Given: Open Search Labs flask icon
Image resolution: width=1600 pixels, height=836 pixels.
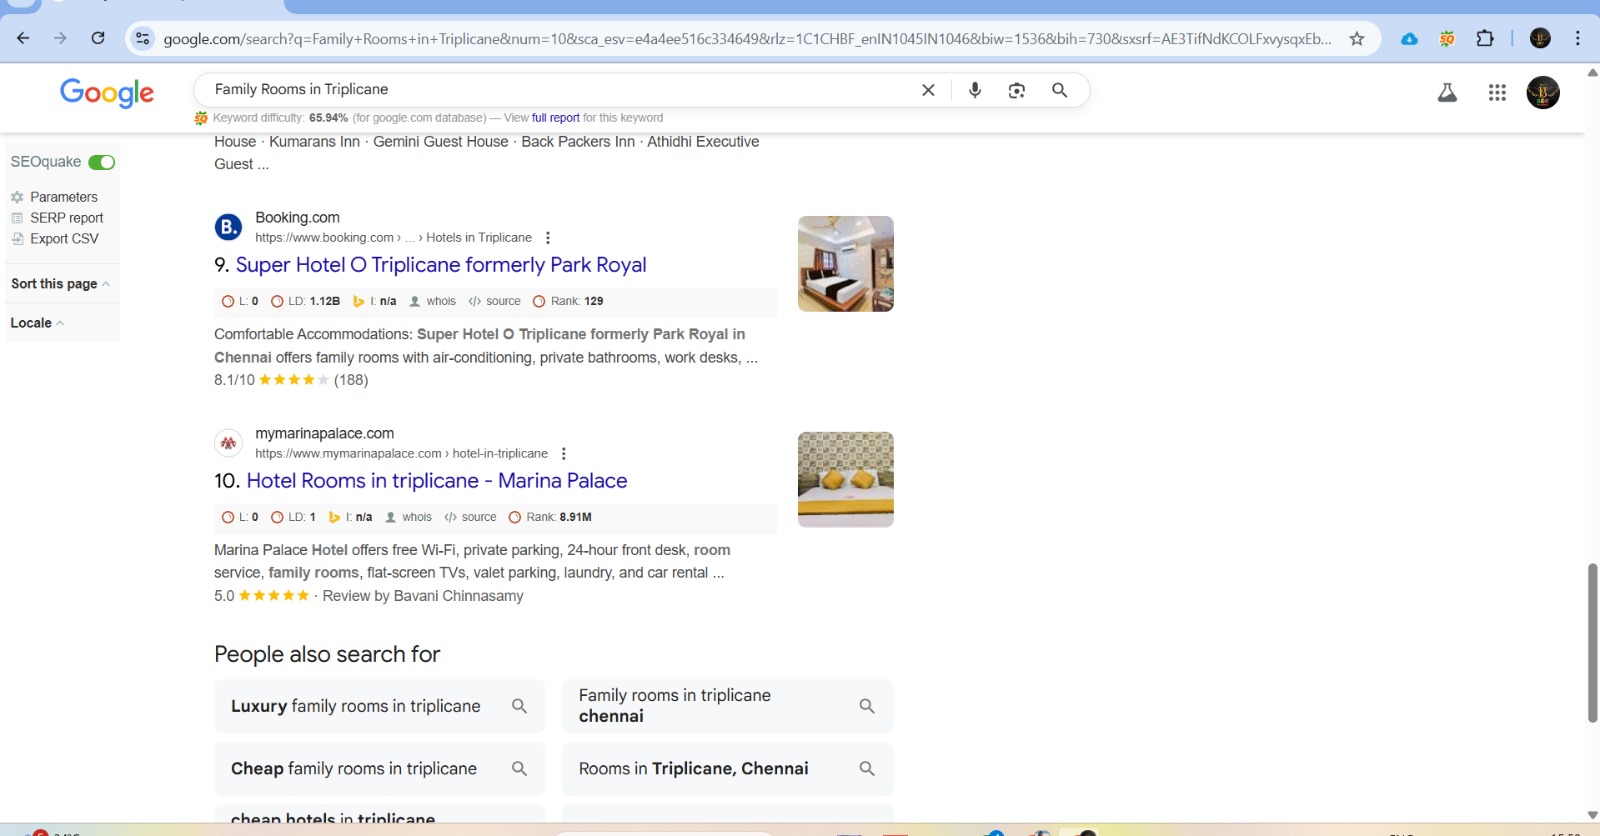Looking at the screenshot, I should pos(1447,93).
